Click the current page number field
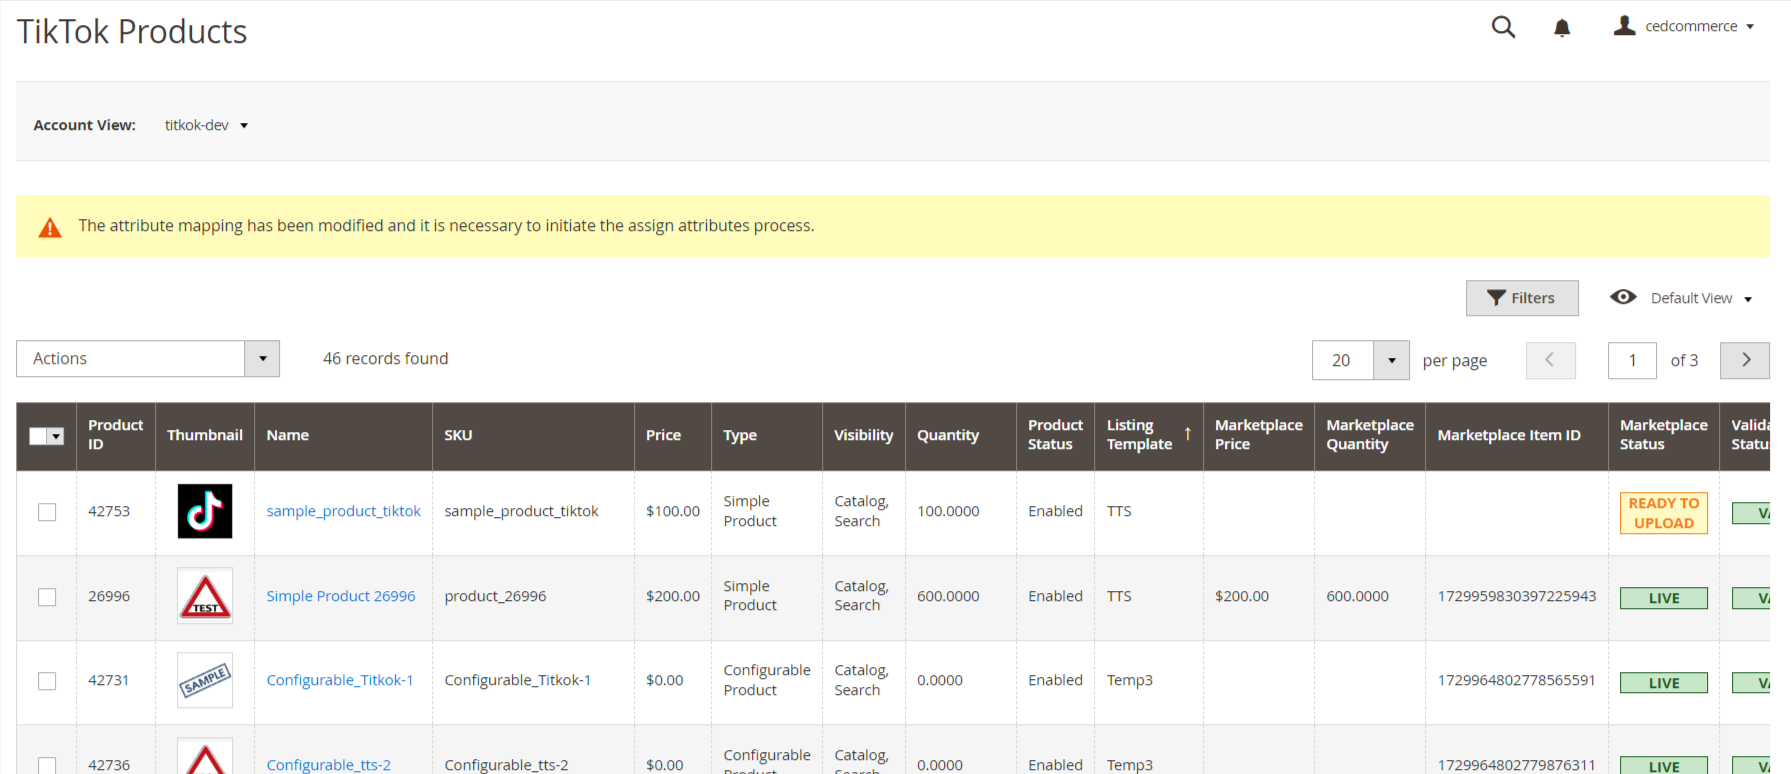Viewport: 1791px width, 774px height. [x=1632, y=360]
